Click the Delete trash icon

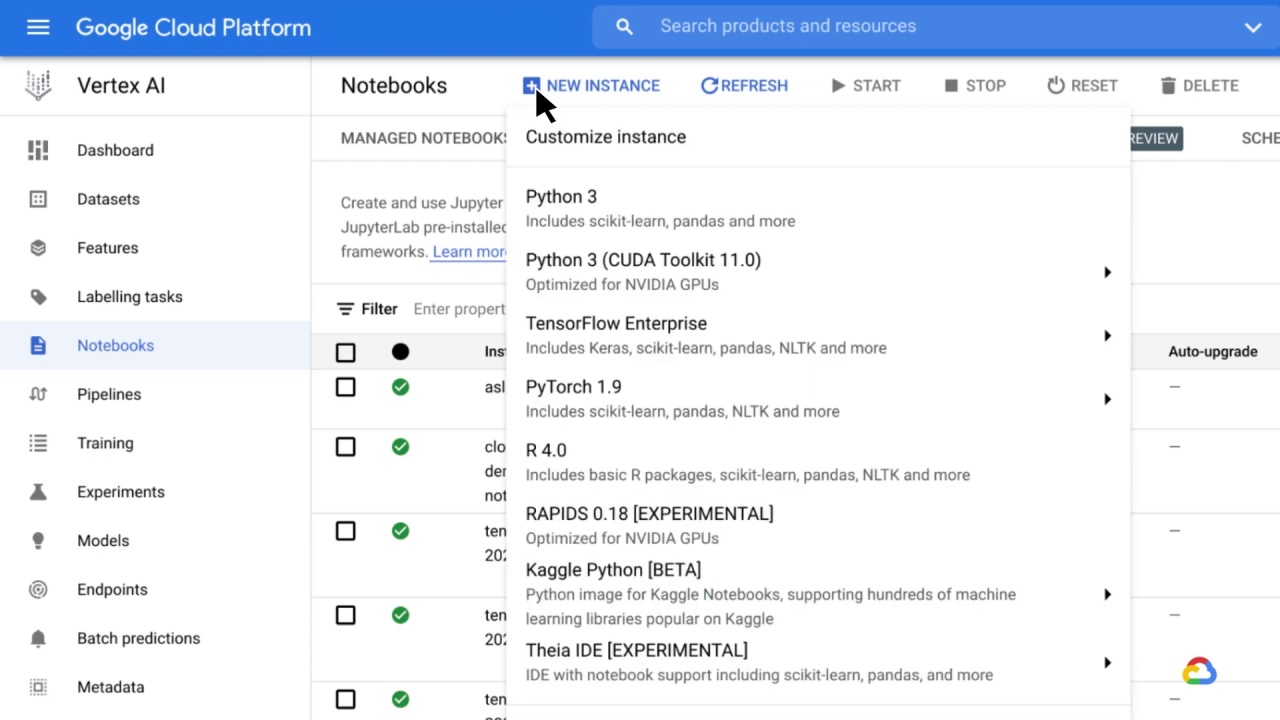point(1168,86)
